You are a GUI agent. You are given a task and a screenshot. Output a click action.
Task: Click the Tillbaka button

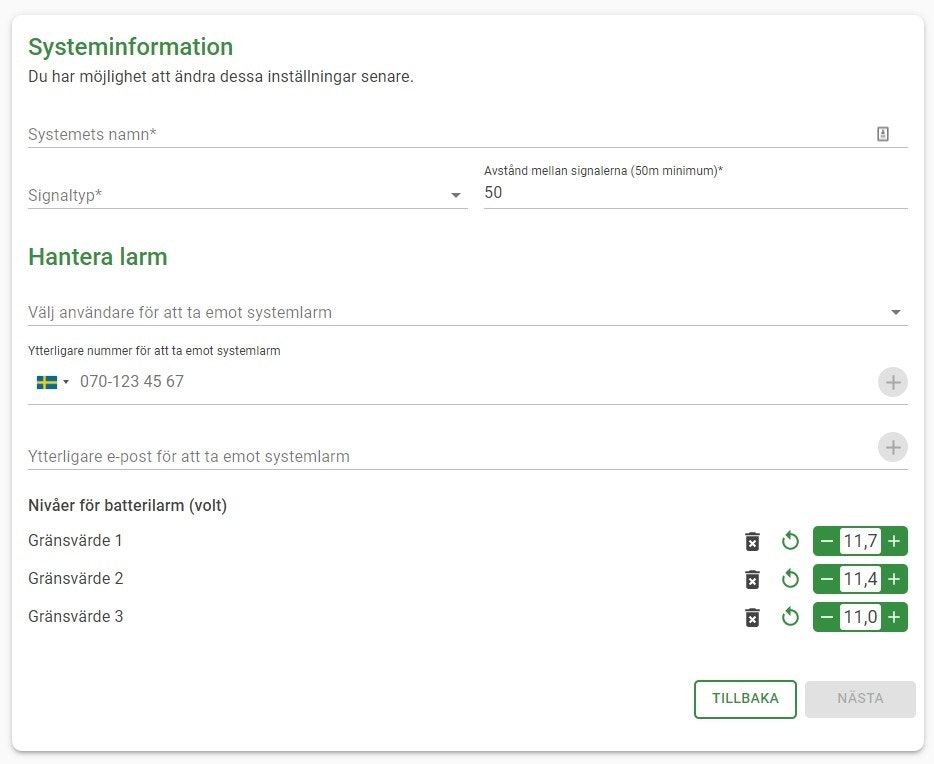tap(745, 699)
